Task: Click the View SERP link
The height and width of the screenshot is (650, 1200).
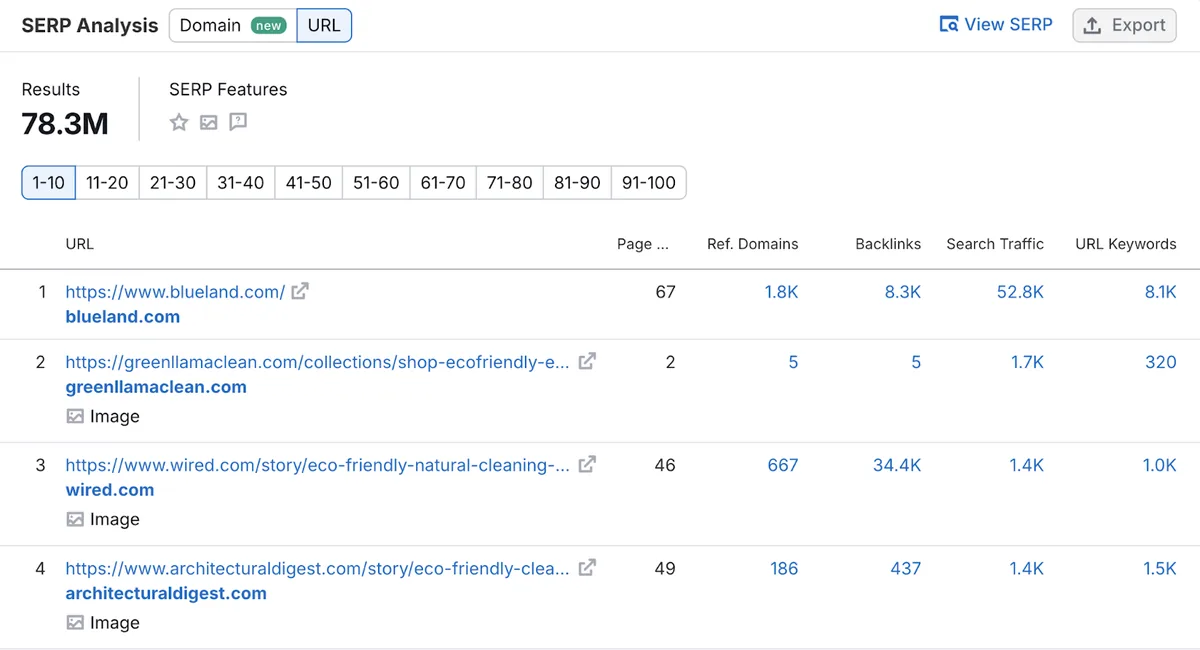Action: point(996,25)
